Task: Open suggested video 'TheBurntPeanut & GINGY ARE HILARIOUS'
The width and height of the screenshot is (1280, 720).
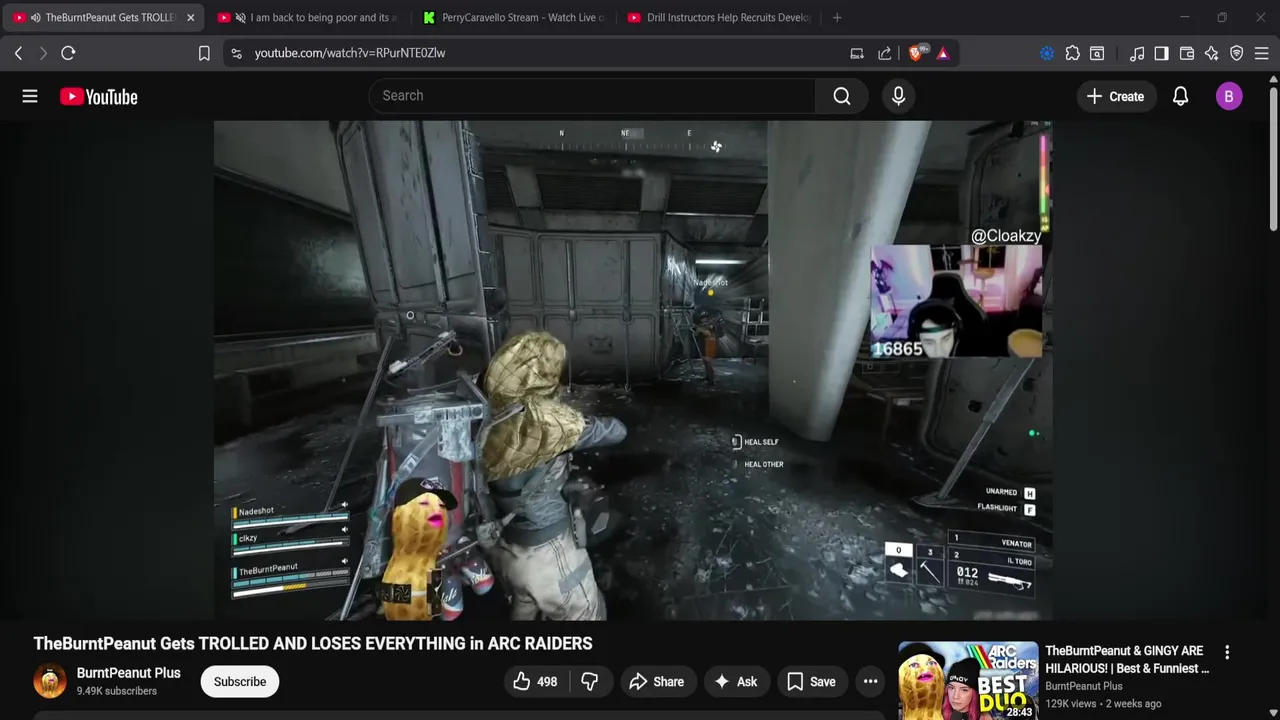Action: coord(1127,660)
